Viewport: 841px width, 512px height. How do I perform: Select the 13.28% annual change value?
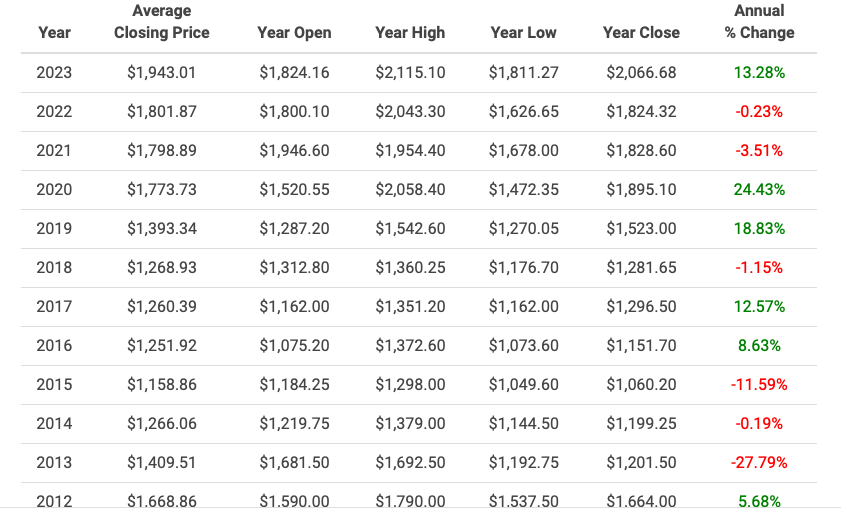(x=759, y=72)
